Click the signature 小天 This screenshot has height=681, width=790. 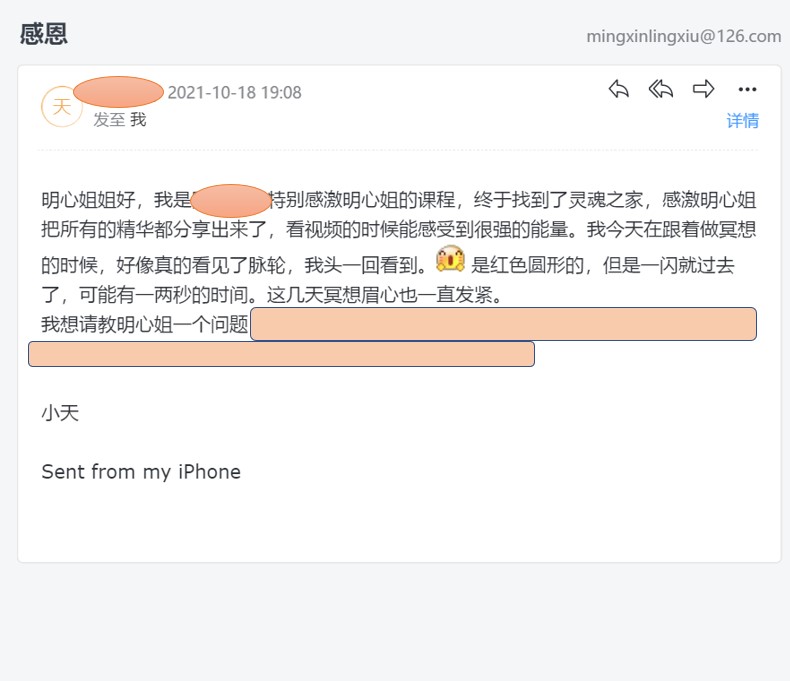click(60, 413)
